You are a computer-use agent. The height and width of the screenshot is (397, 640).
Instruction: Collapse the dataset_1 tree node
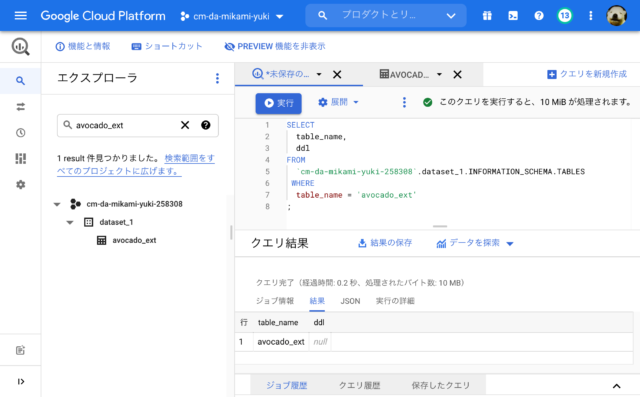[x=70, y=223]
